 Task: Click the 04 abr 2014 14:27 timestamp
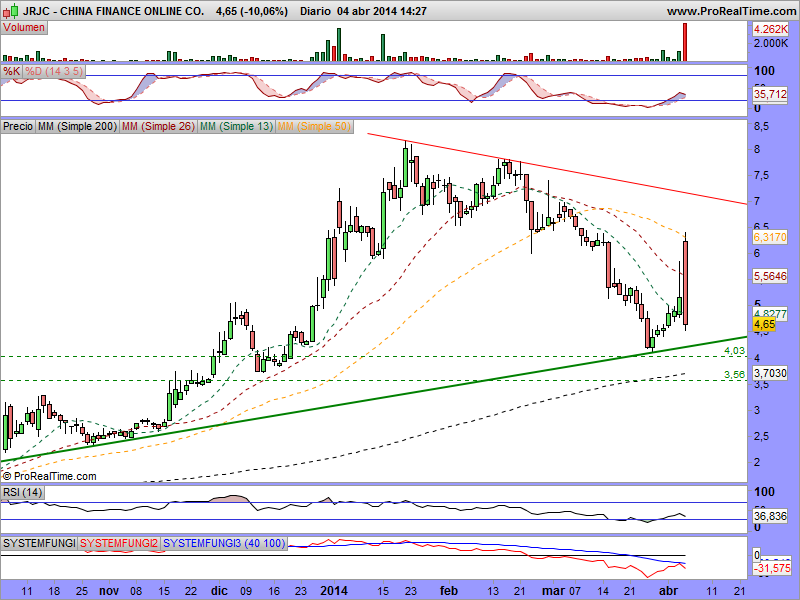point(382,11)
